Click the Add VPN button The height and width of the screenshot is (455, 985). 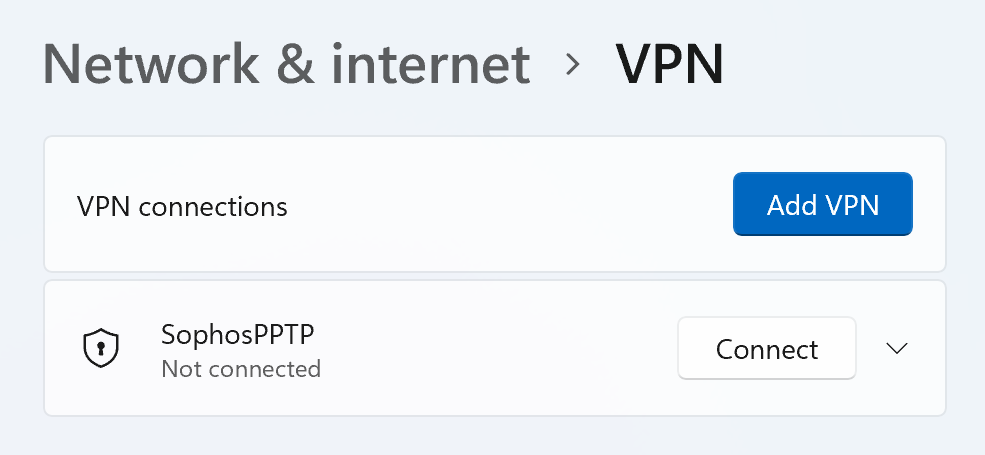822,205
